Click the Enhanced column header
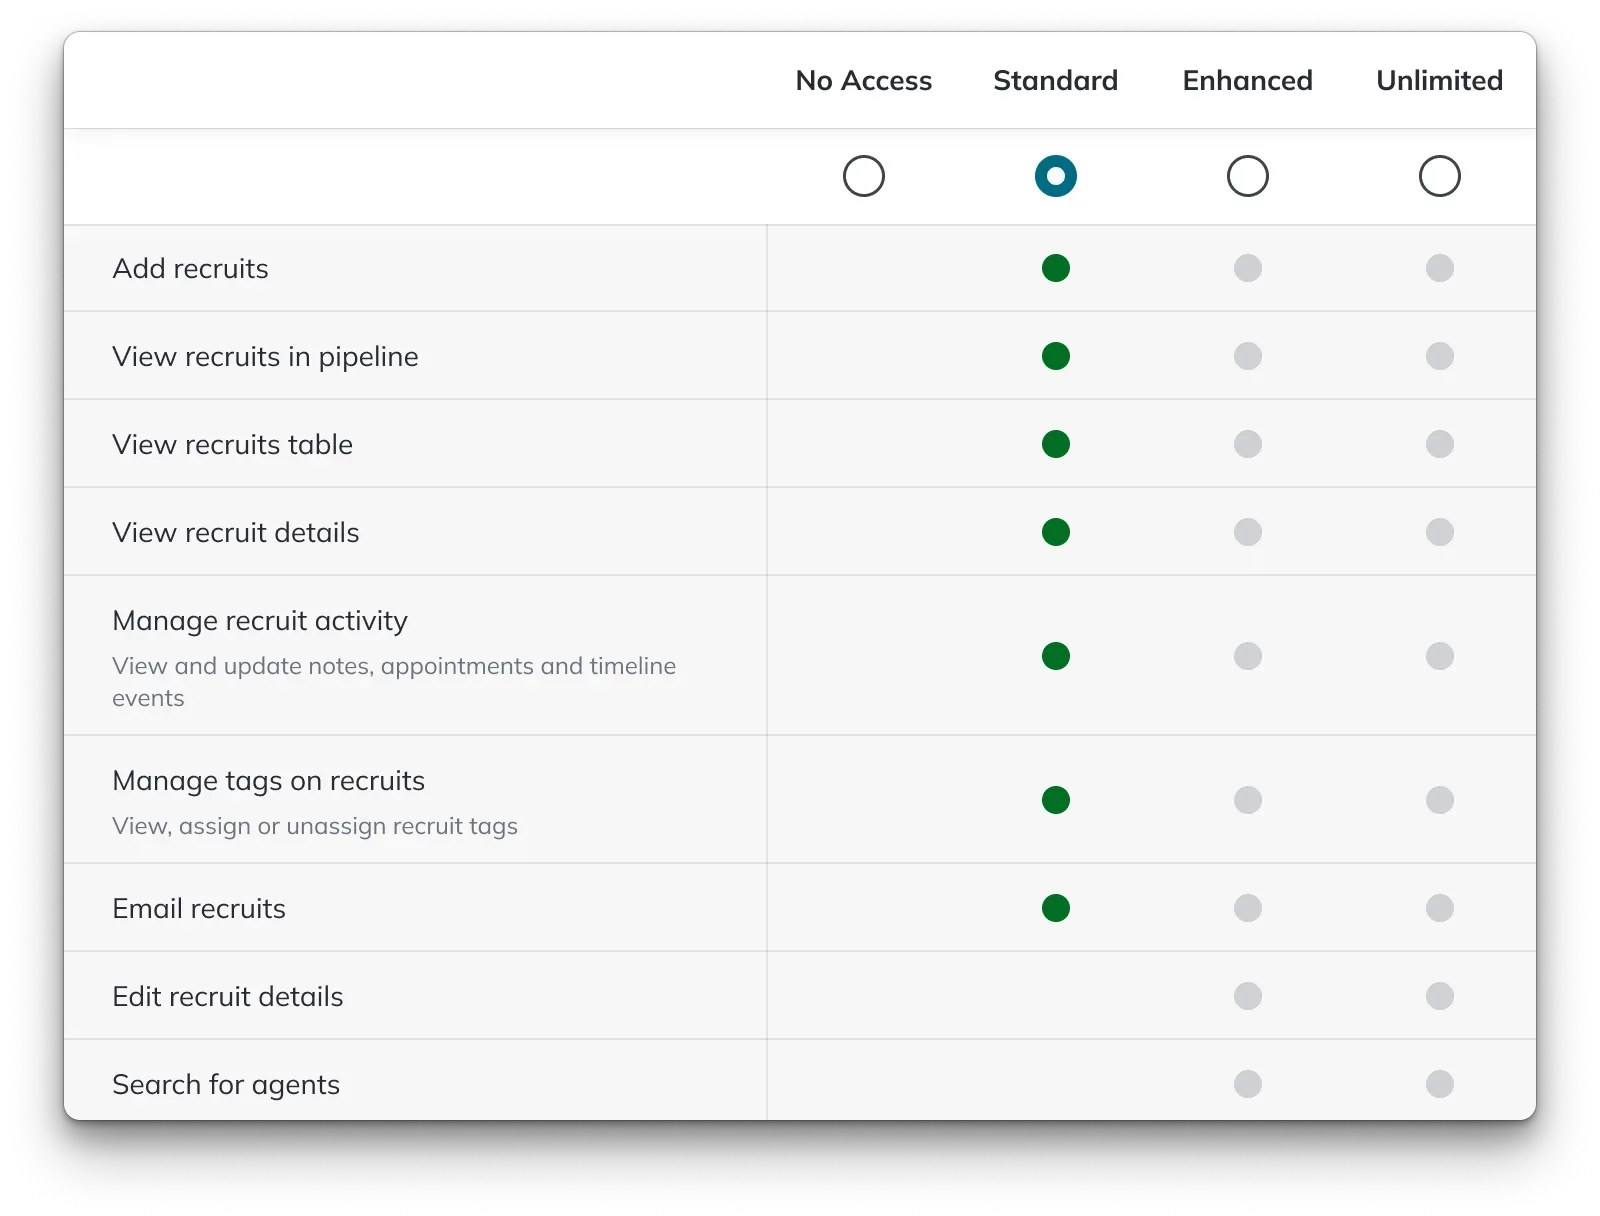This screenshot has width=1600, height=1216. pyautogui.click(x=1248, y=80)
